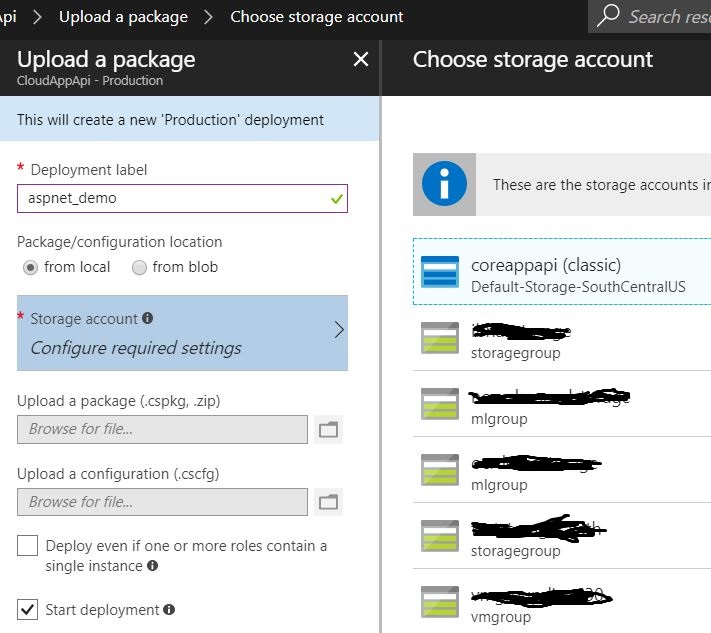The width and height of the screenshot is (711, 633).
Task: Uncheck the Start deployment checkbox
Action: tap(28, 609)
